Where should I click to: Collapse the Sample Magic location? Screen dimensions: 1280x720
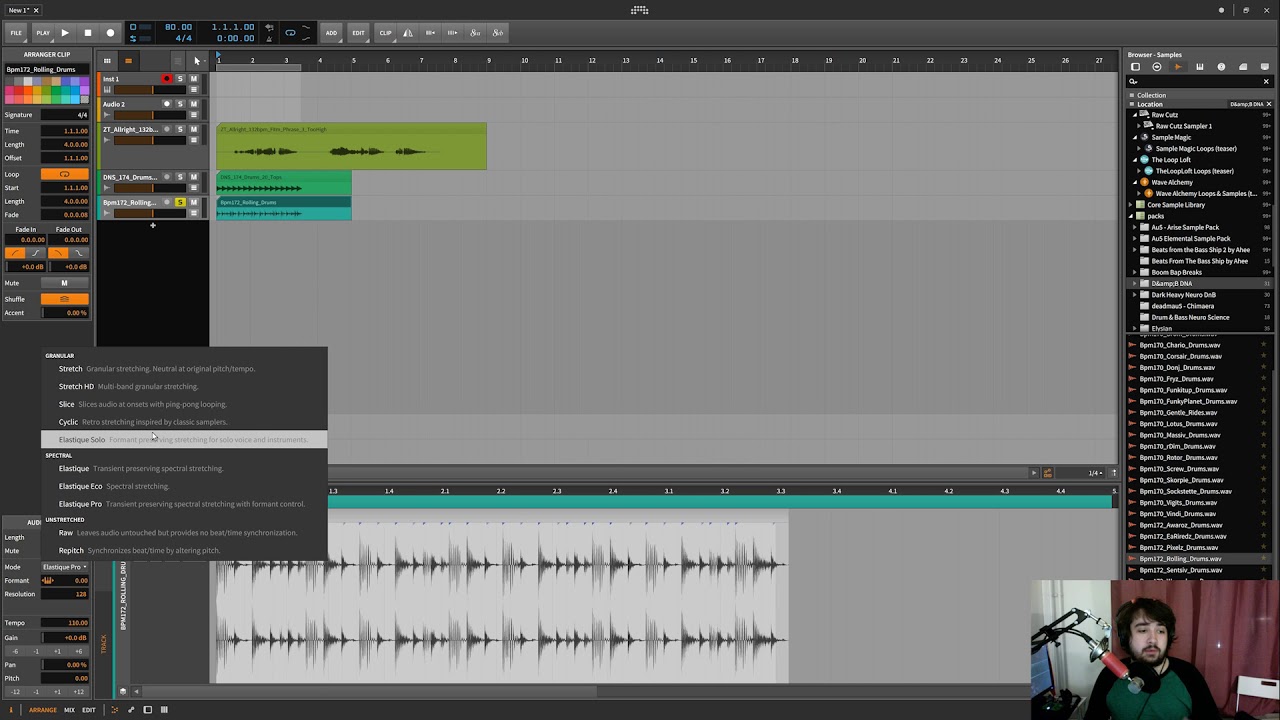(1135, 137)
